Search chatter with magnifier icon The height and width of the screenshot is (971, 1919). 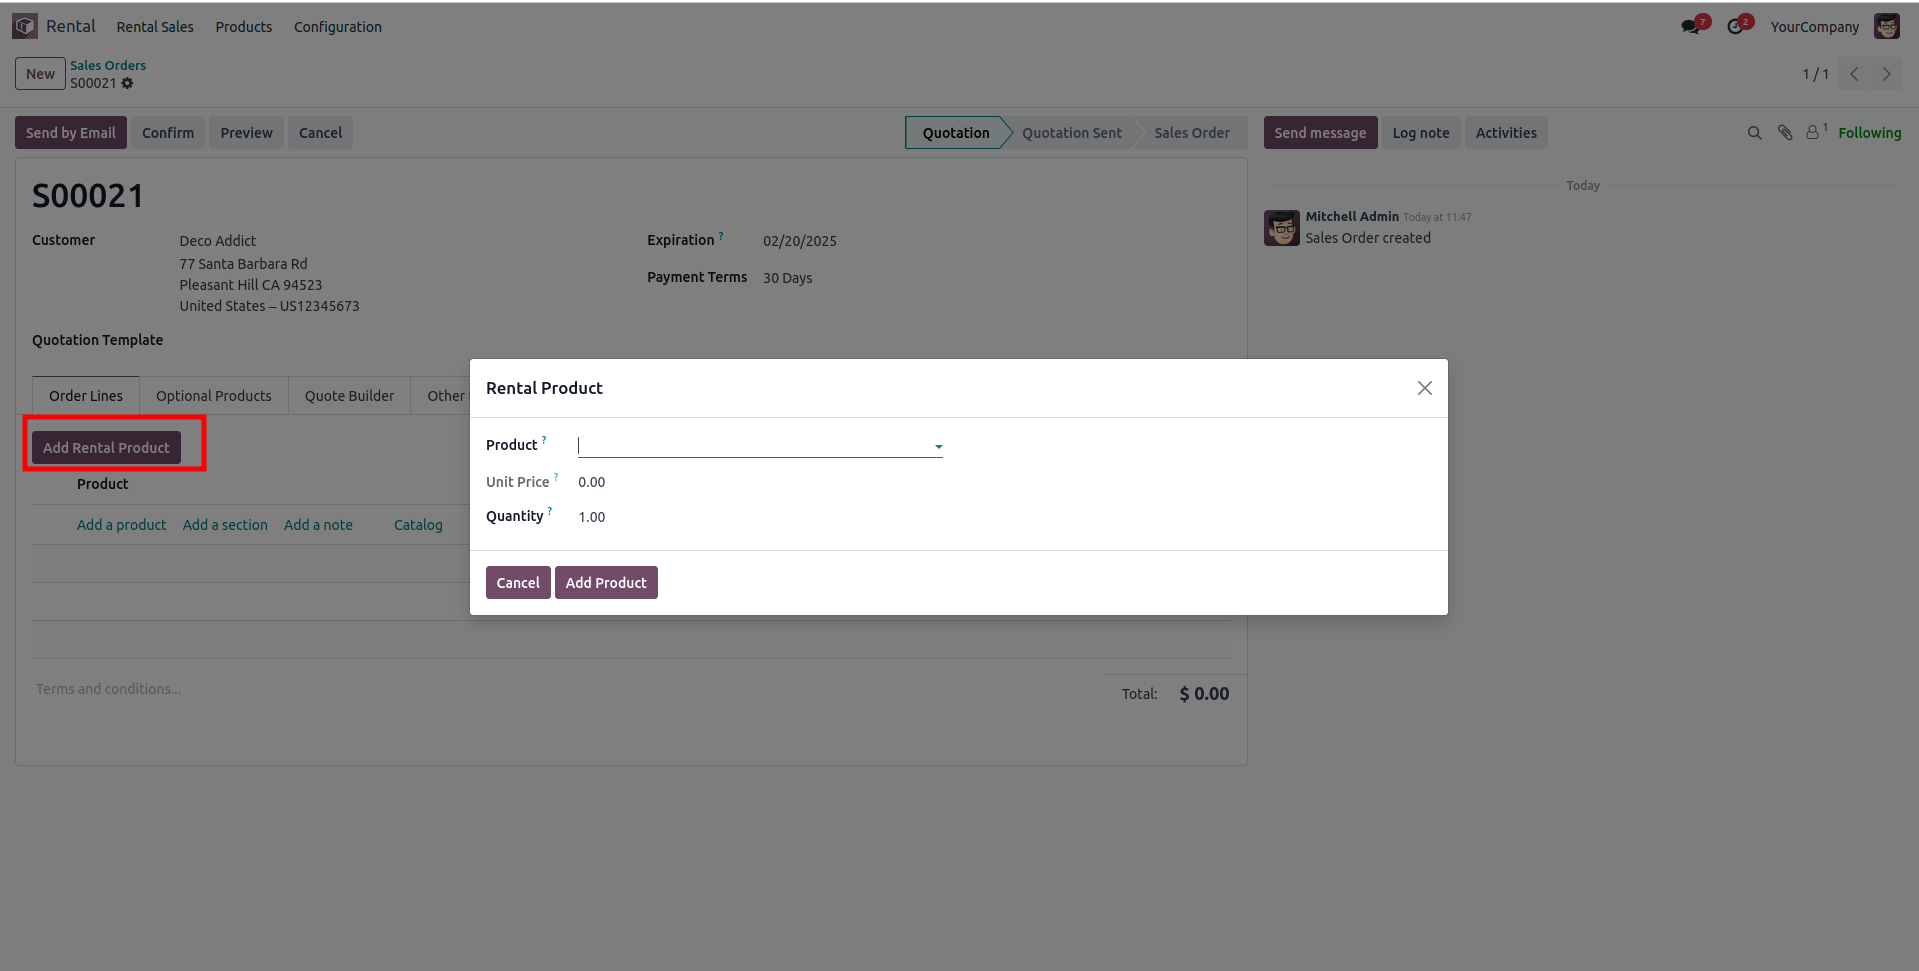[1754, 133]
